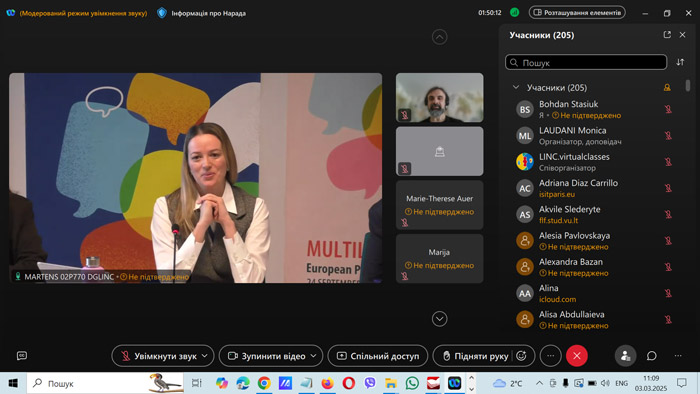
Task: Select the Marija video tile
Action: pos(440,258)
